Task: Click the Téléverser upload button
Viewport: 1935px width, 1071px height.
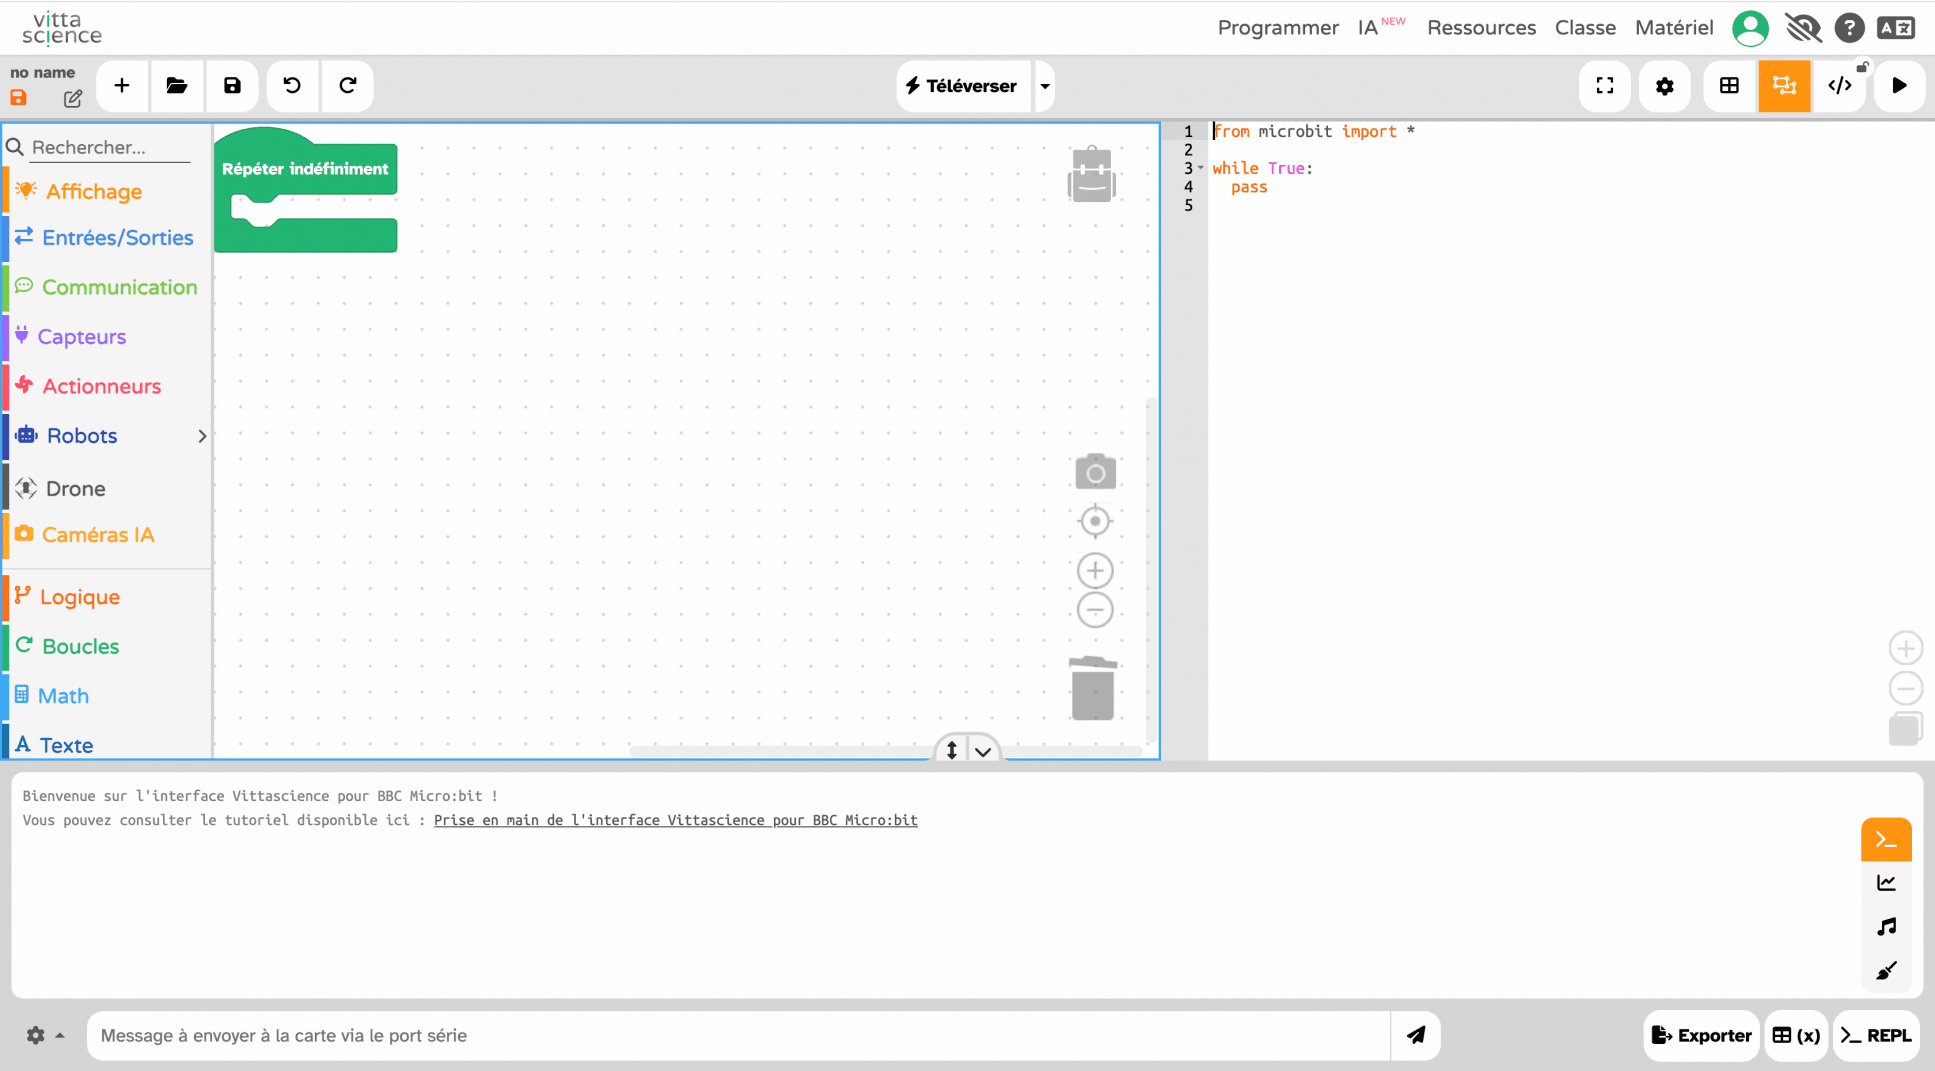Action: tap(963, 86)
